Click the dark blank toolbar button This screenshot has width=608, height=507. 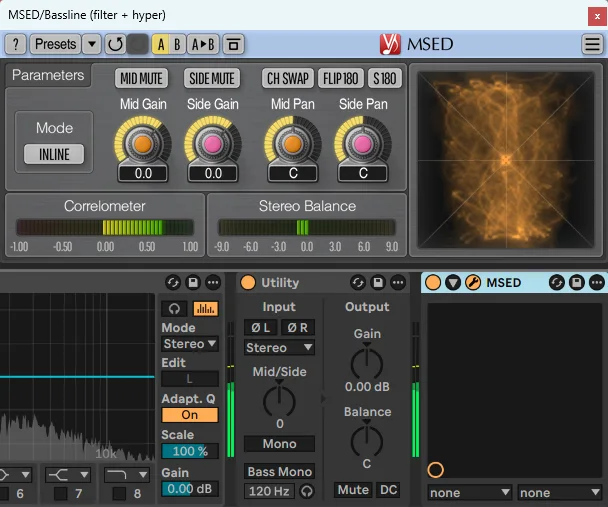138,44
